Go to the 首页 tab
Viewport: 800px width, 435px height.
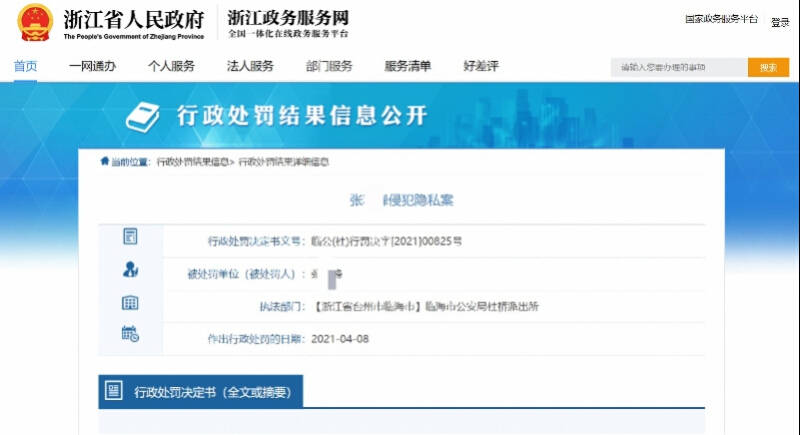25,67
